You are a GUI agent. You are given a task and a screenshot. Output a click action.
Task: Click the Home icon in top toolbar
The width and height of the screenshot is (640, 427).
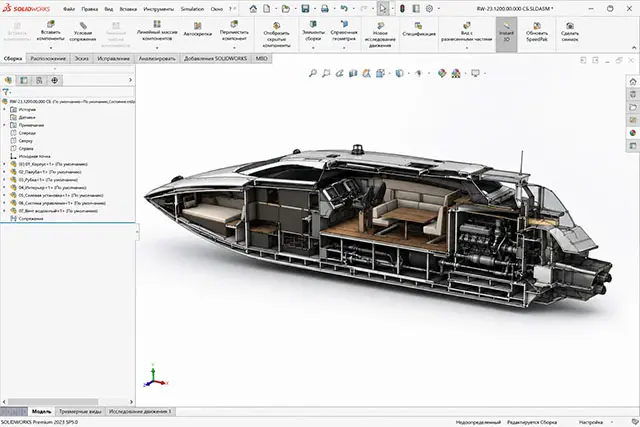253,9
